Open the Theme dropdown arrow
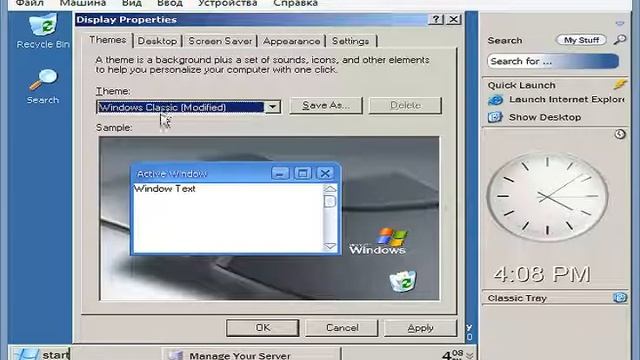The height and width of the screenshot is (360, 640). tap(272, 107)
